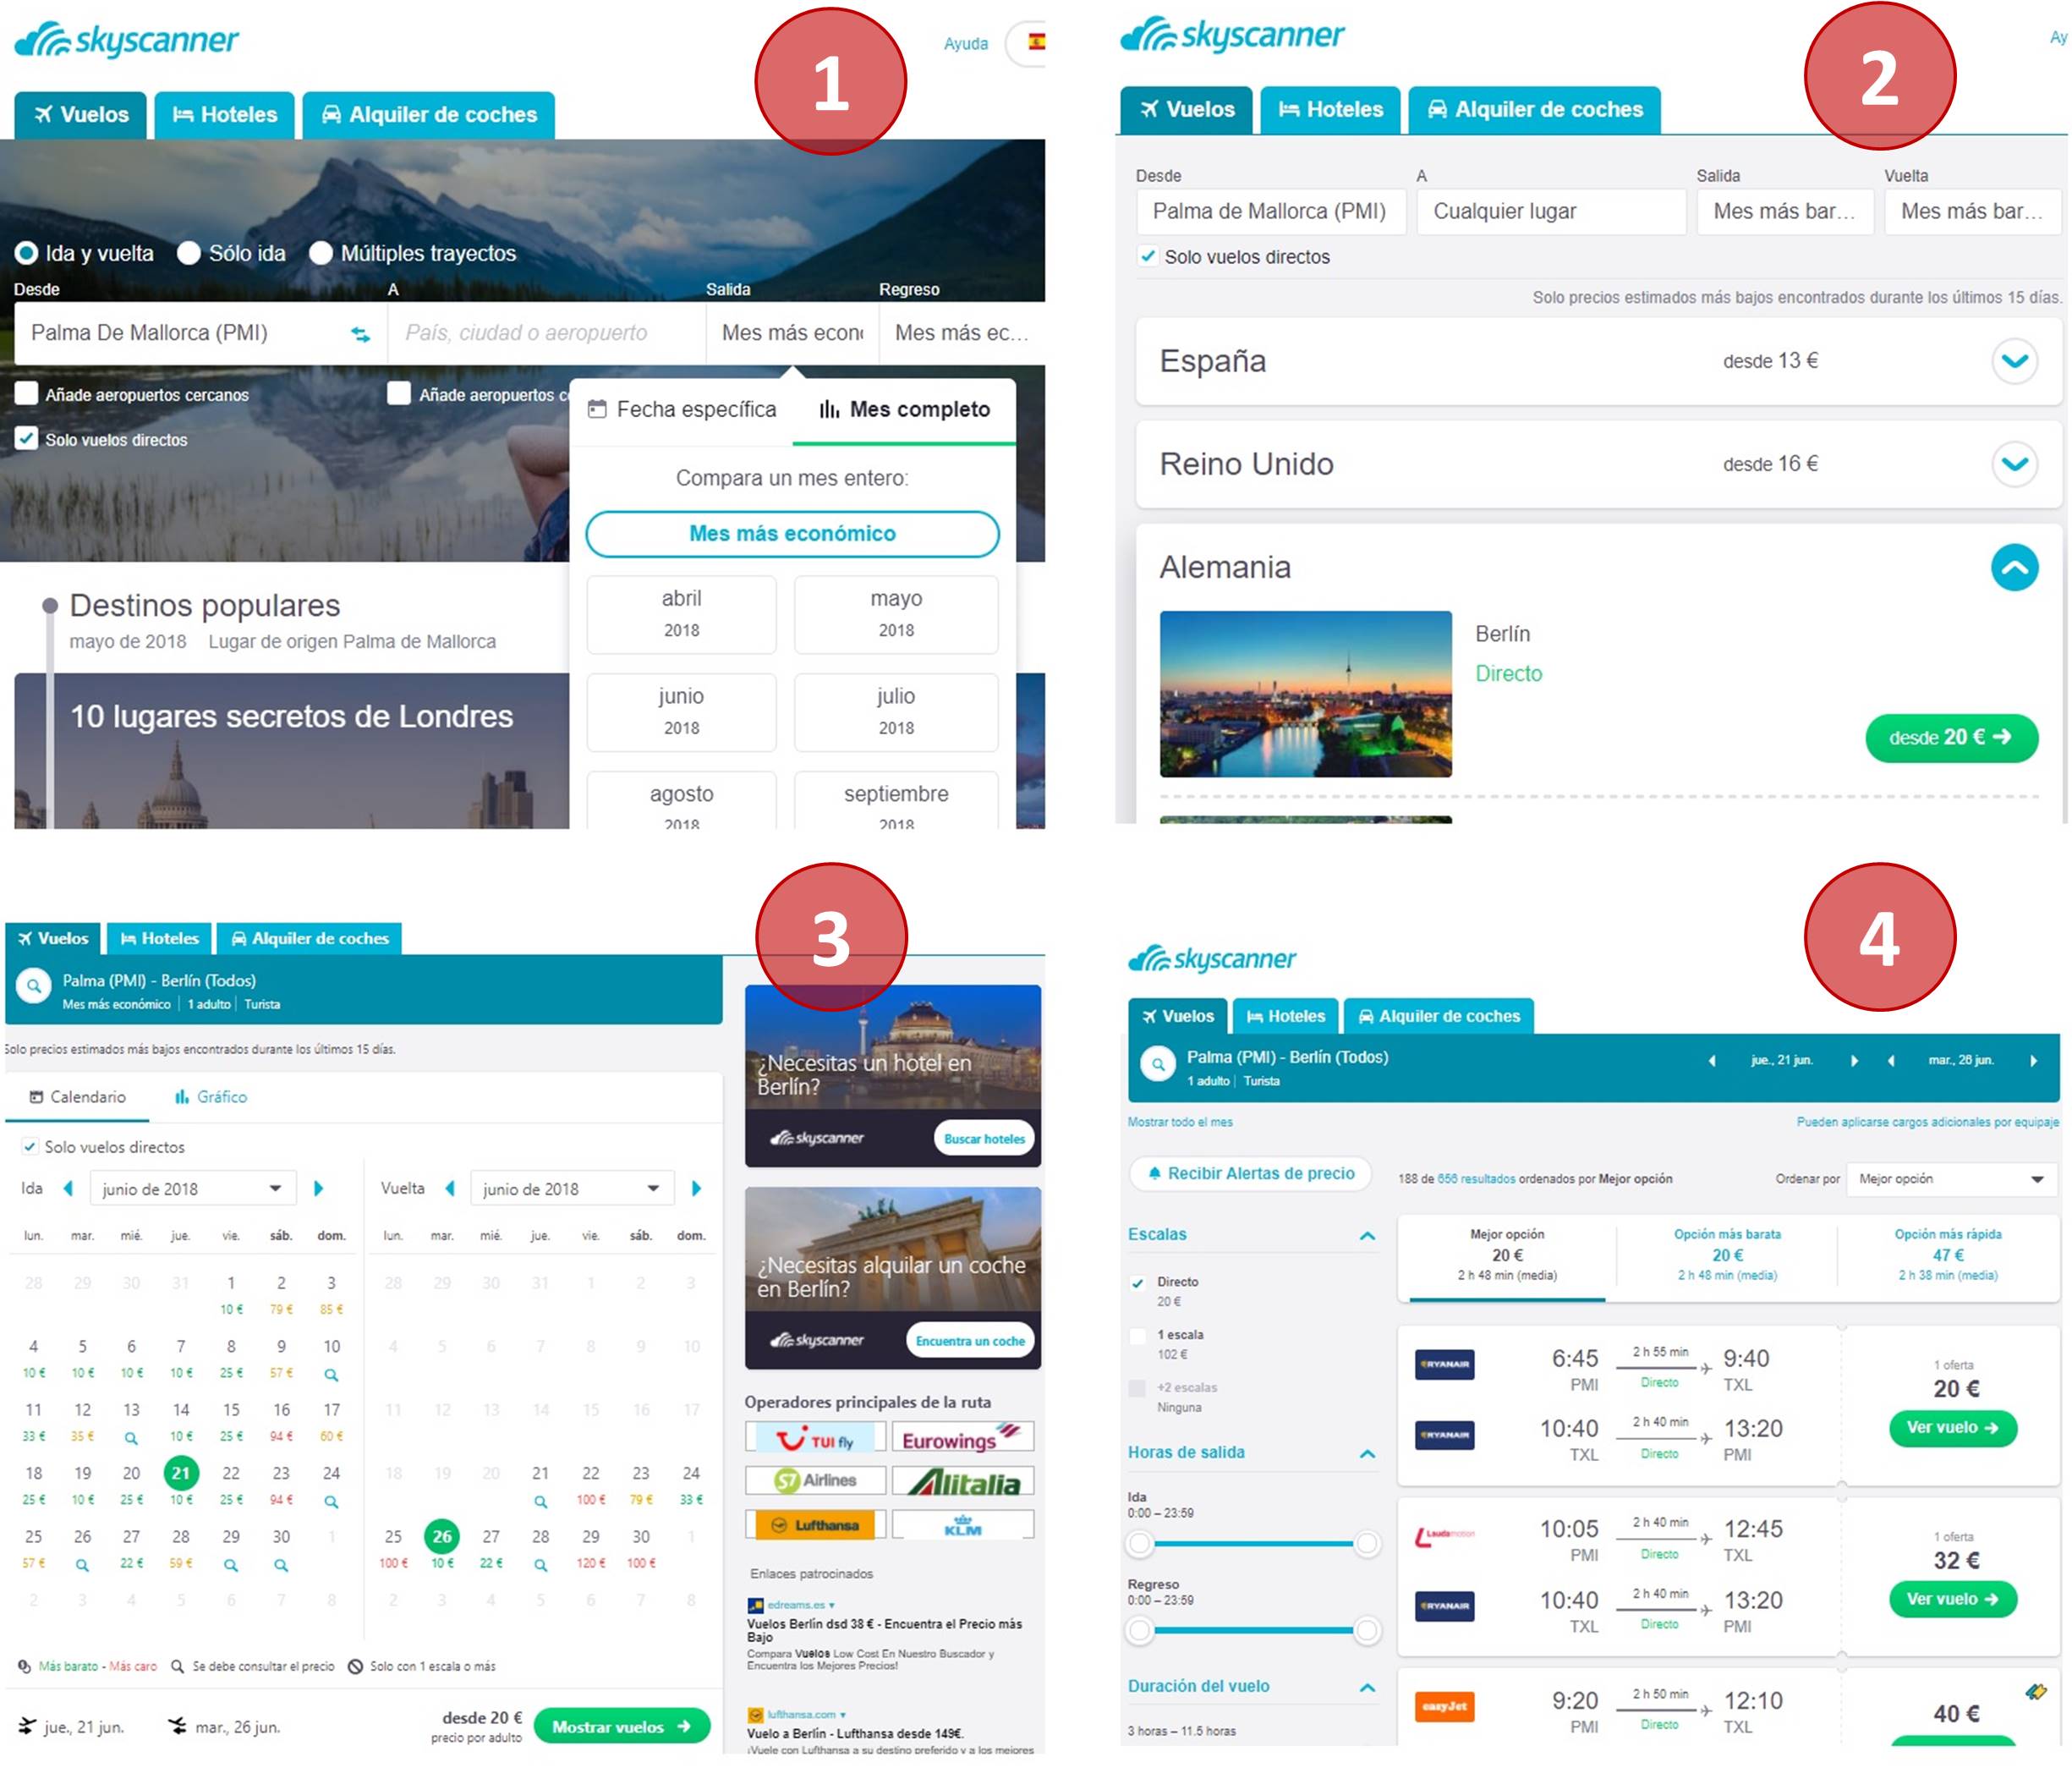Click the Ryanair logo on 6:45 flight
This screenshot has height=1779, width=2072.
tap(1444, 1365)
